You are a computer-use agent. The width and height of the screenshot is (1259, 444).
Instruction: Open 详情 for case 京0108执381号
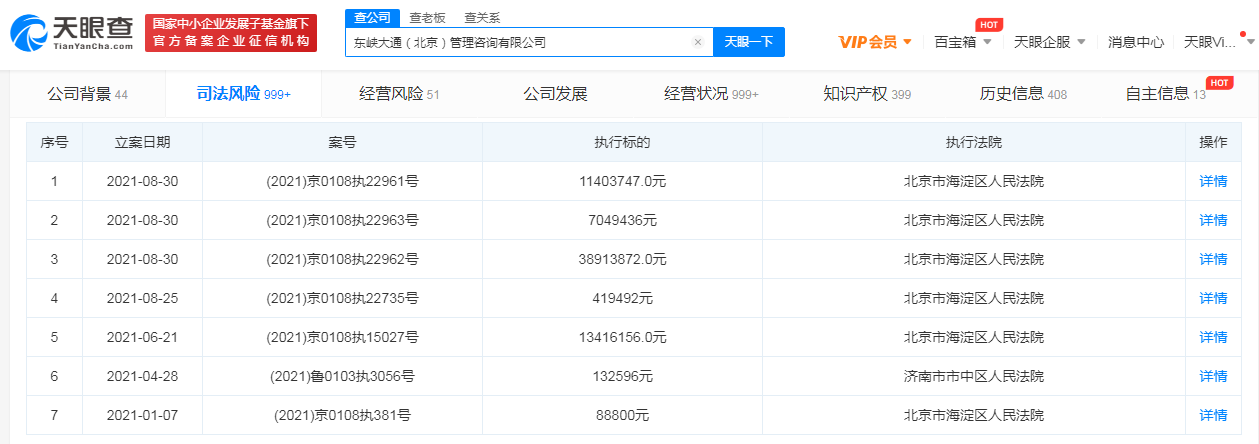tap(1212, 415)
